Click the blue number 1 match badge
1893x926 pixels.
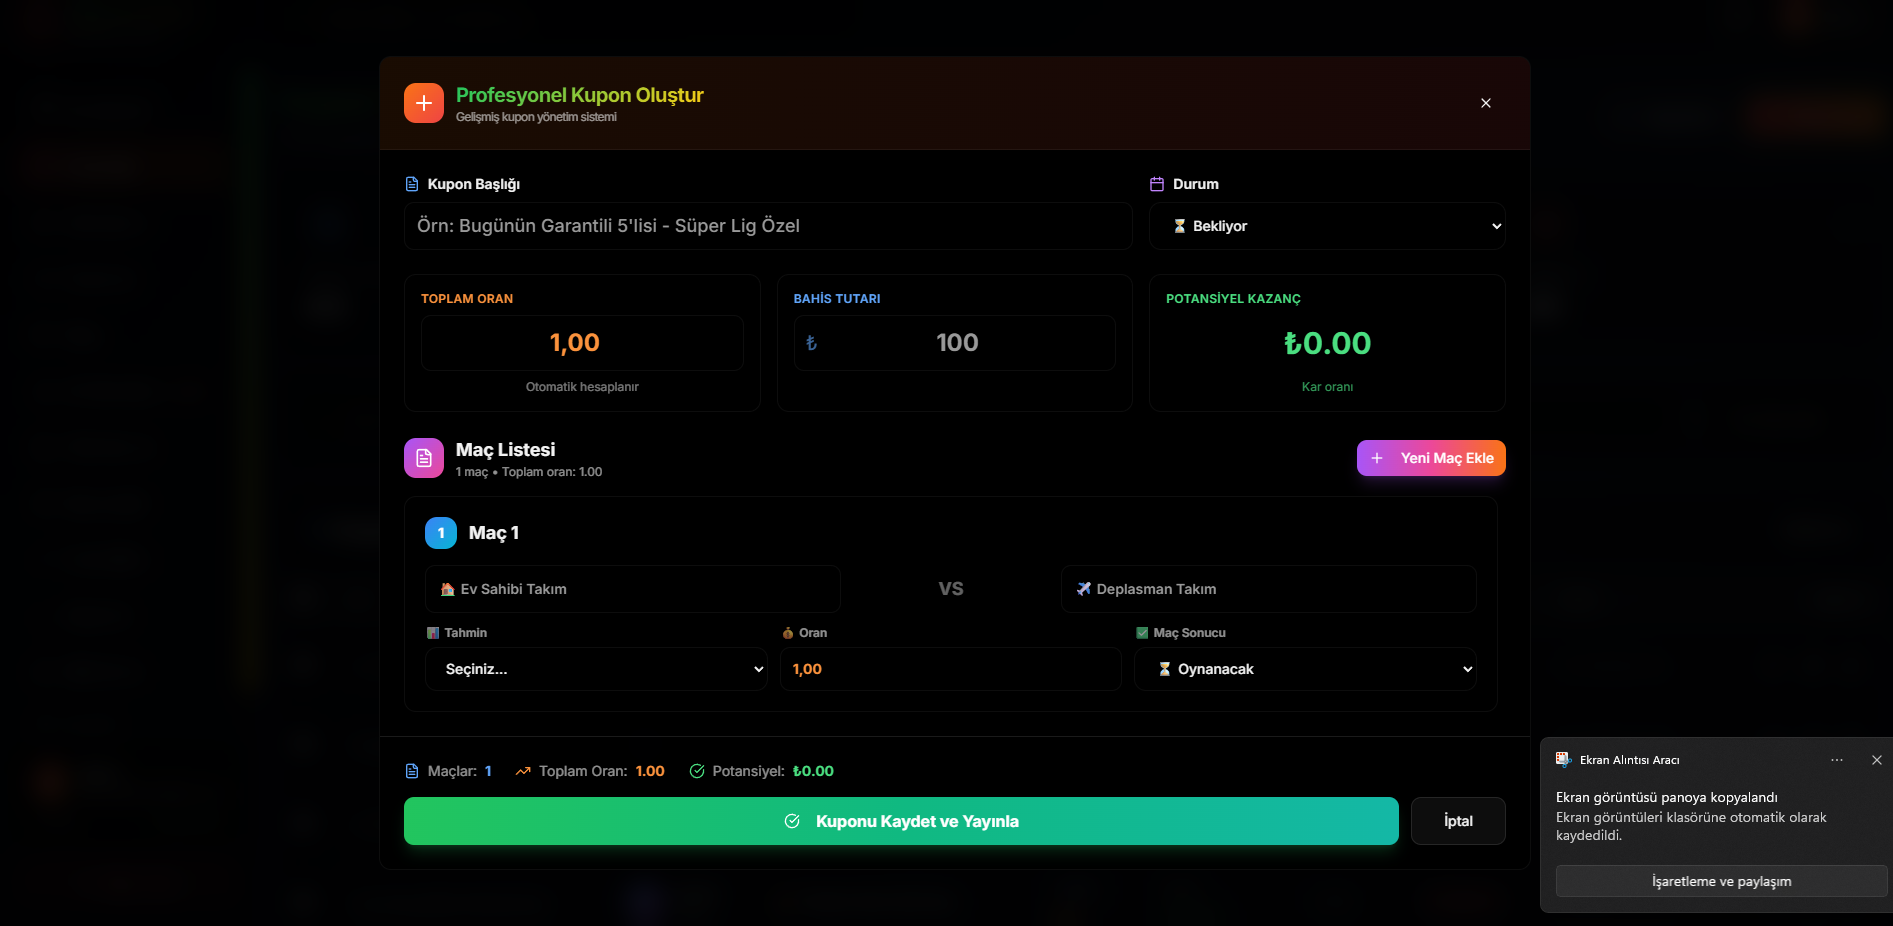click(440, 533)
